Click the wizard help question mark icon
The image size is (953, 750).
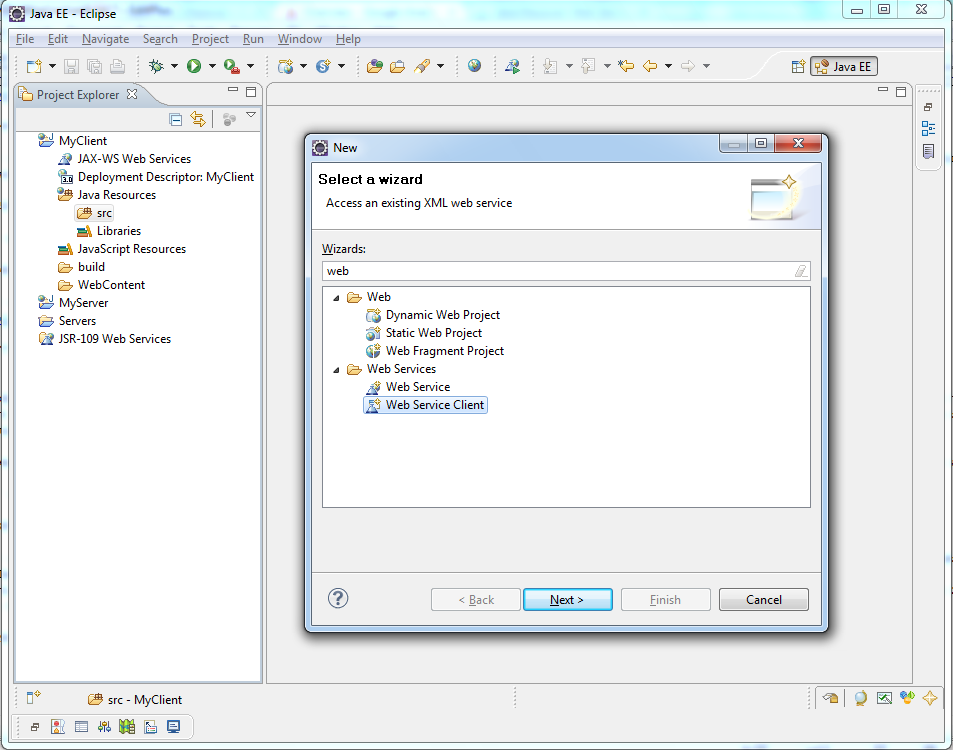[338, 598]
